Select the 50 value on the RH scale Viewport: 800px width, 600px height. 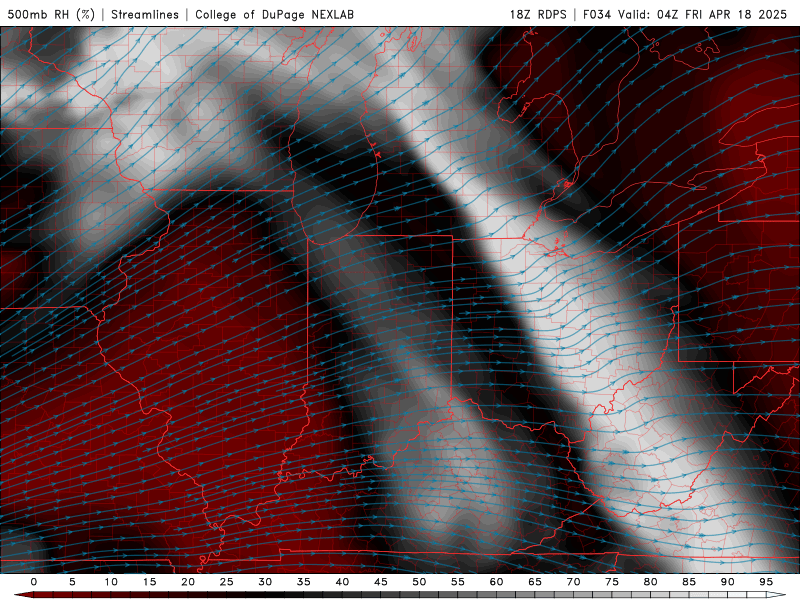coord(419,582)
